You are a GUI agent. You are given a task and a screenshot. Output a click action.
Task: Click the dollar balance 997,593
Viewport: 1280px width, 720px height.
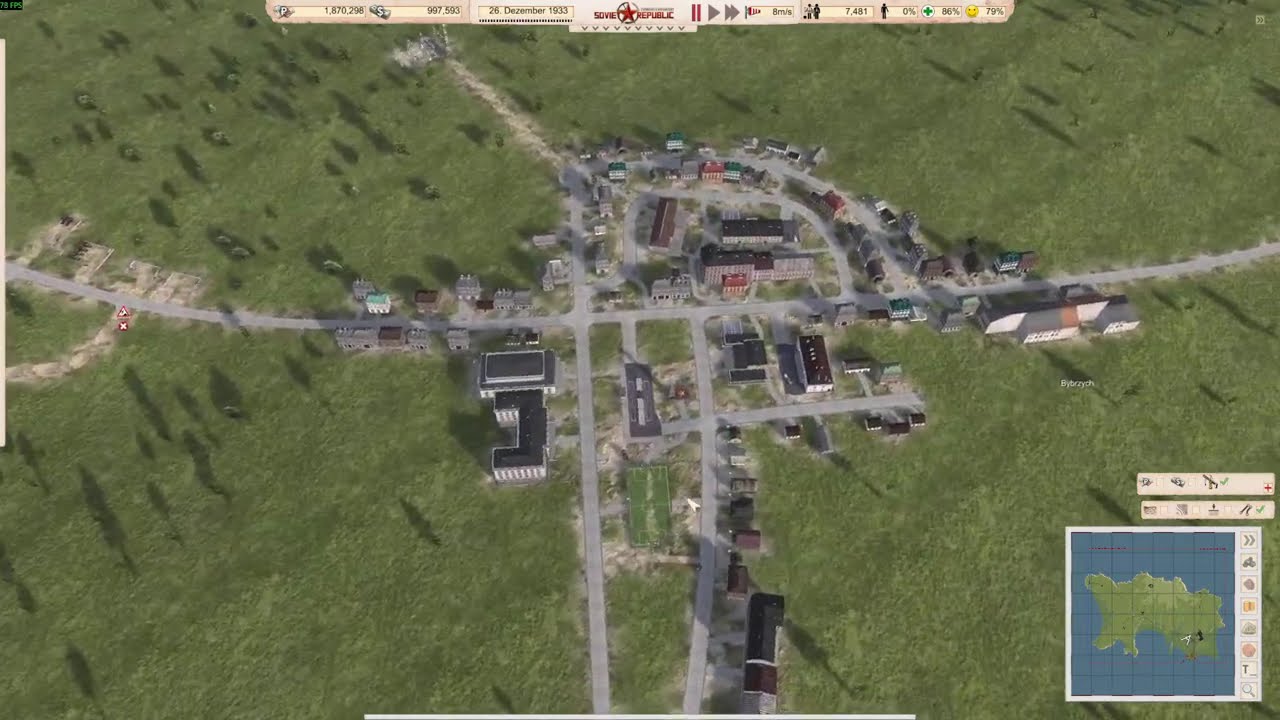443,11
